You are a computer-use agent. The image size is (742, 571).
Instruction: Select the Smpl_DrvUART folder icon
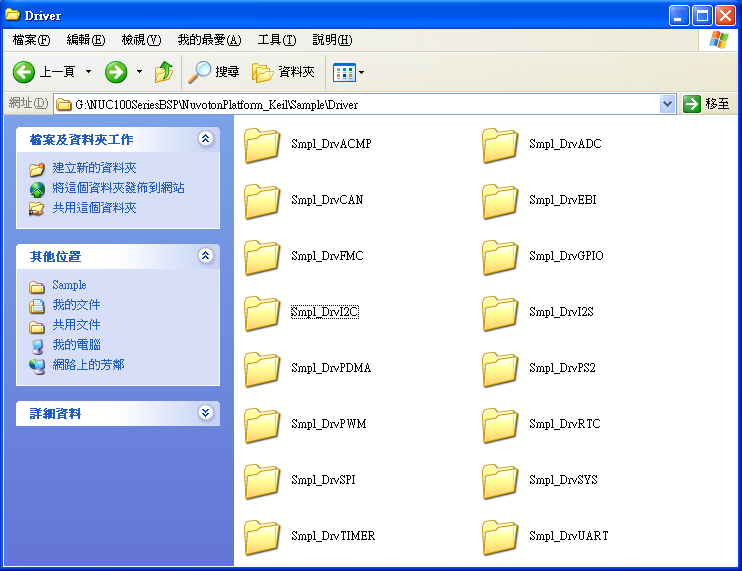(500, 537)
